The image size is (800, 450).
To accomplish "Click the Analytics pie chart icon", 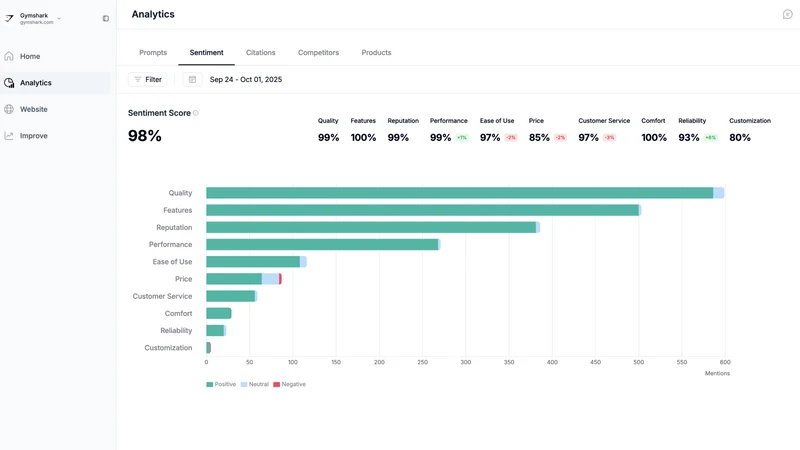I will coord(9,83).
